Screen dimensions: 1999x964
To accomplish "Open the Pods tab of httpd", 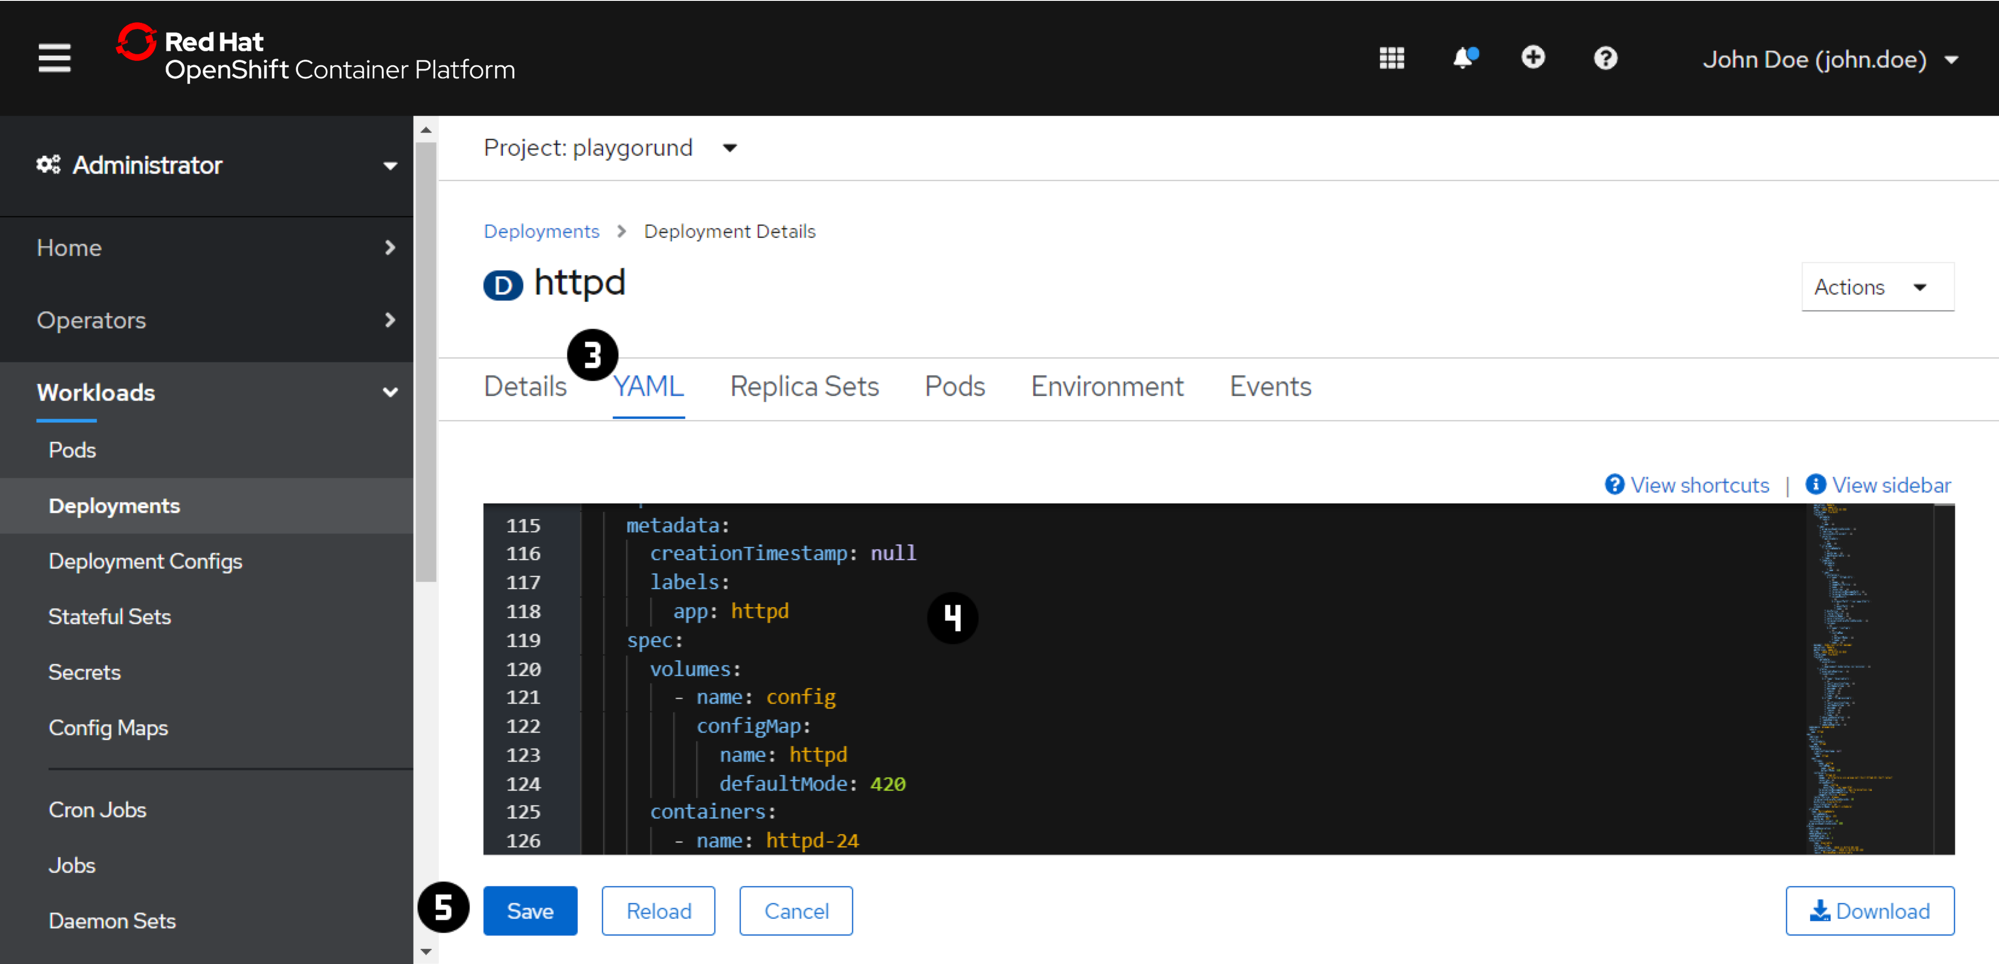I will pos(955,387).
